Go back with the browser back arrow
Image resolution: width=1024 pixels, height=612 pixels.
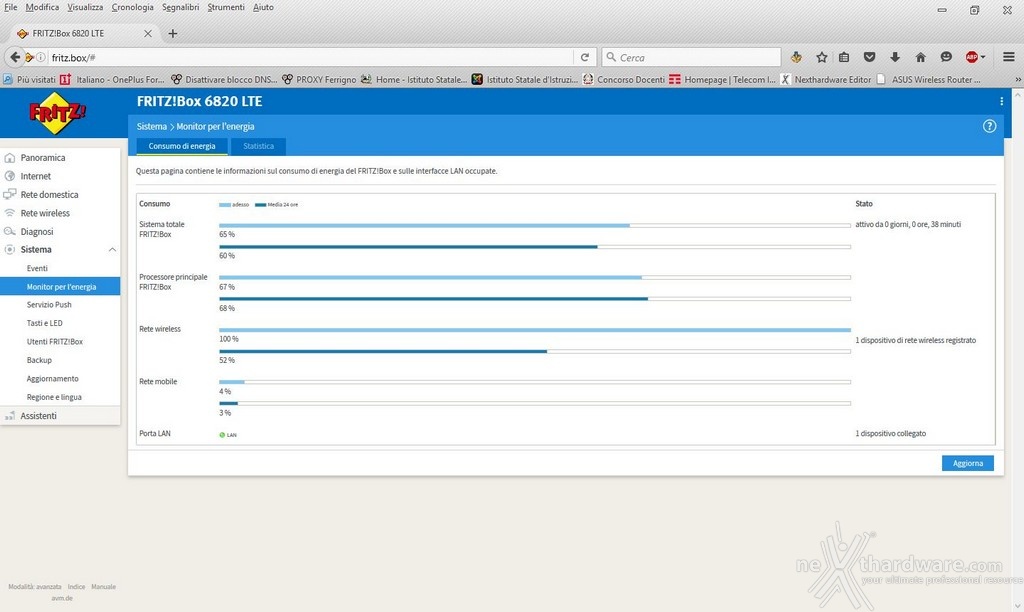pyautogui.click(x=14, y=57)
